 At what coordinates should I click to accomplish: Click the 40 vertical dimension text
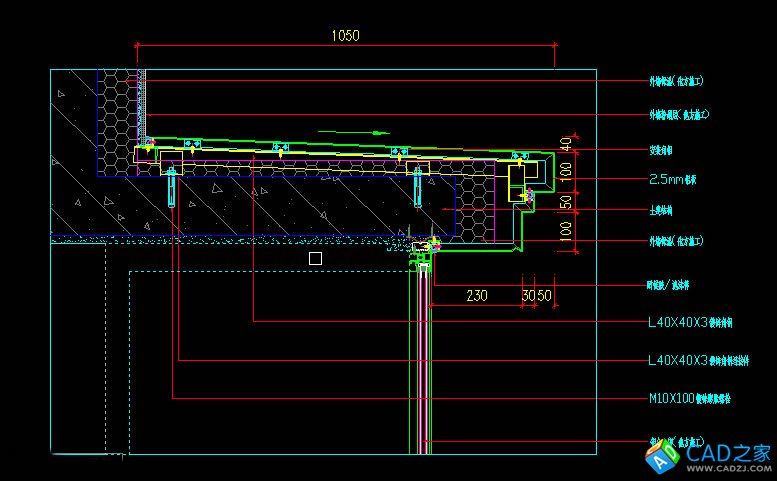click(565, 143)
